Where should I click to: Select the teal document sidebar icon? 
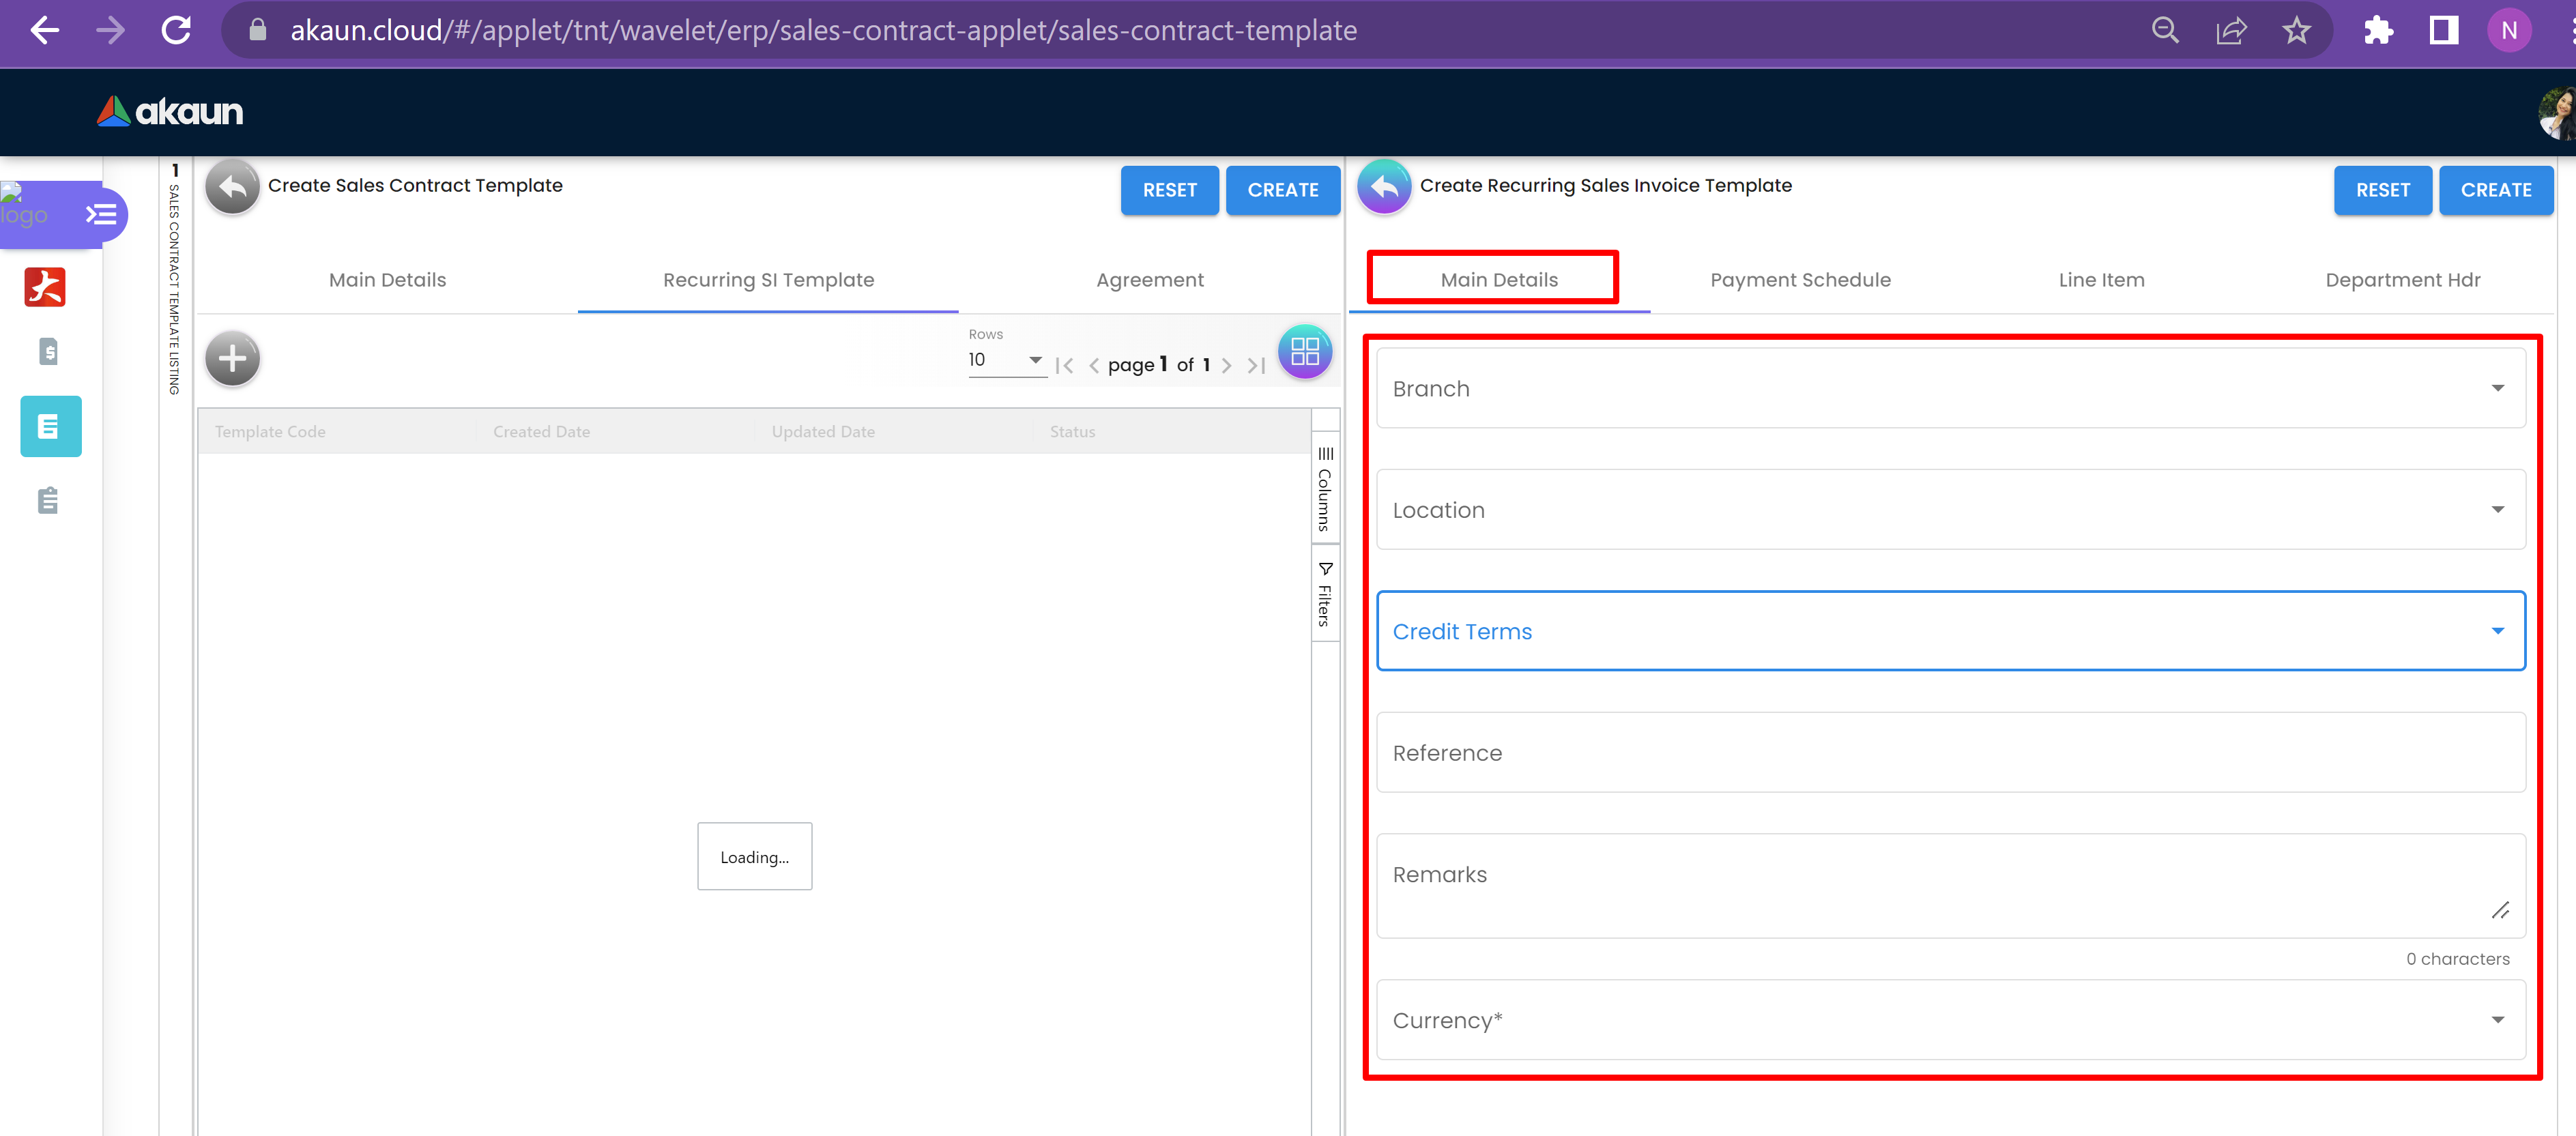point(50,427)
